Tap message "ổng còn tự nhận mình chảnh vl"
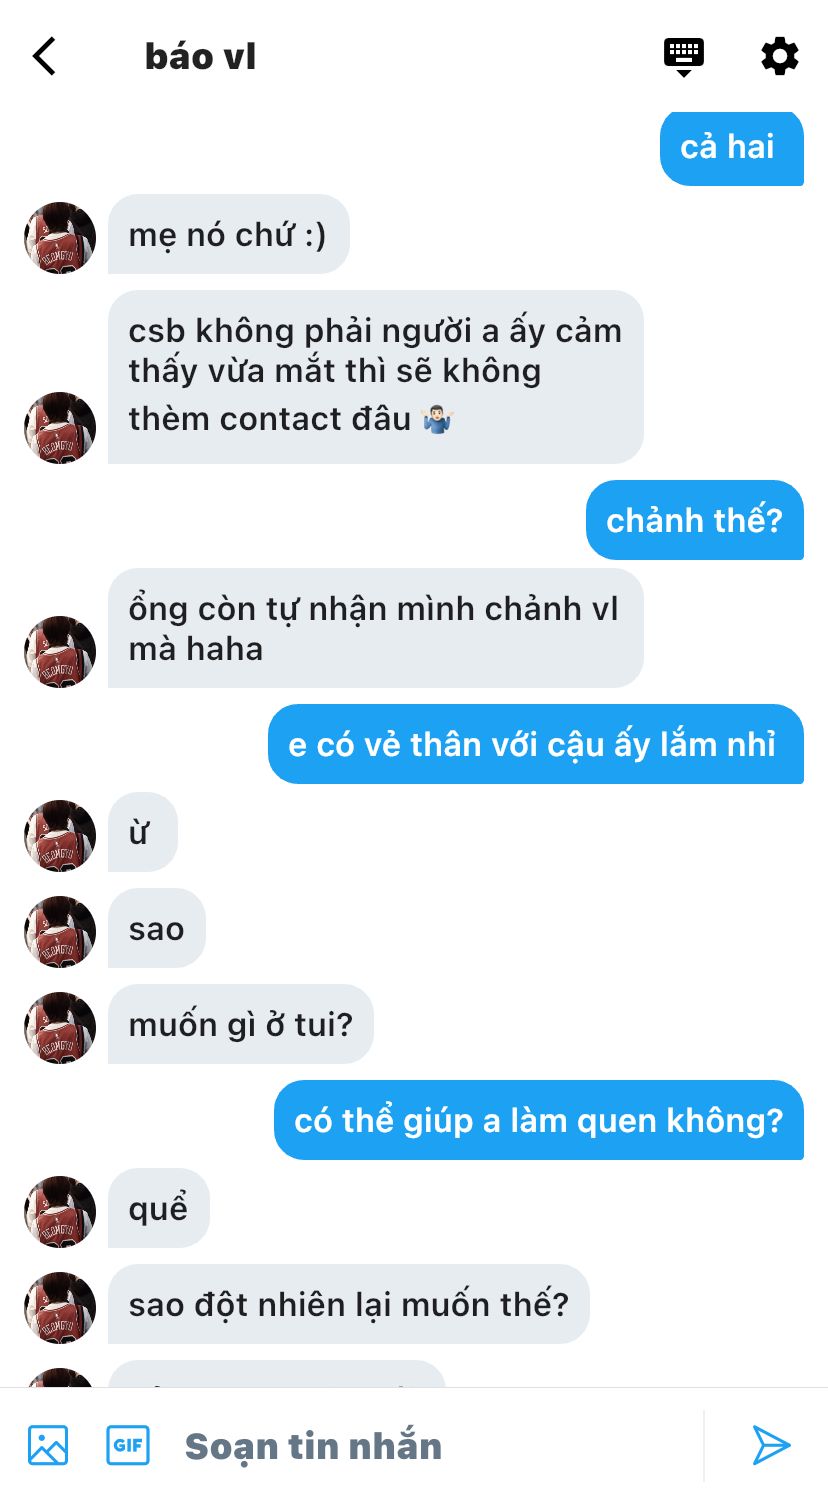 (376, 628)
